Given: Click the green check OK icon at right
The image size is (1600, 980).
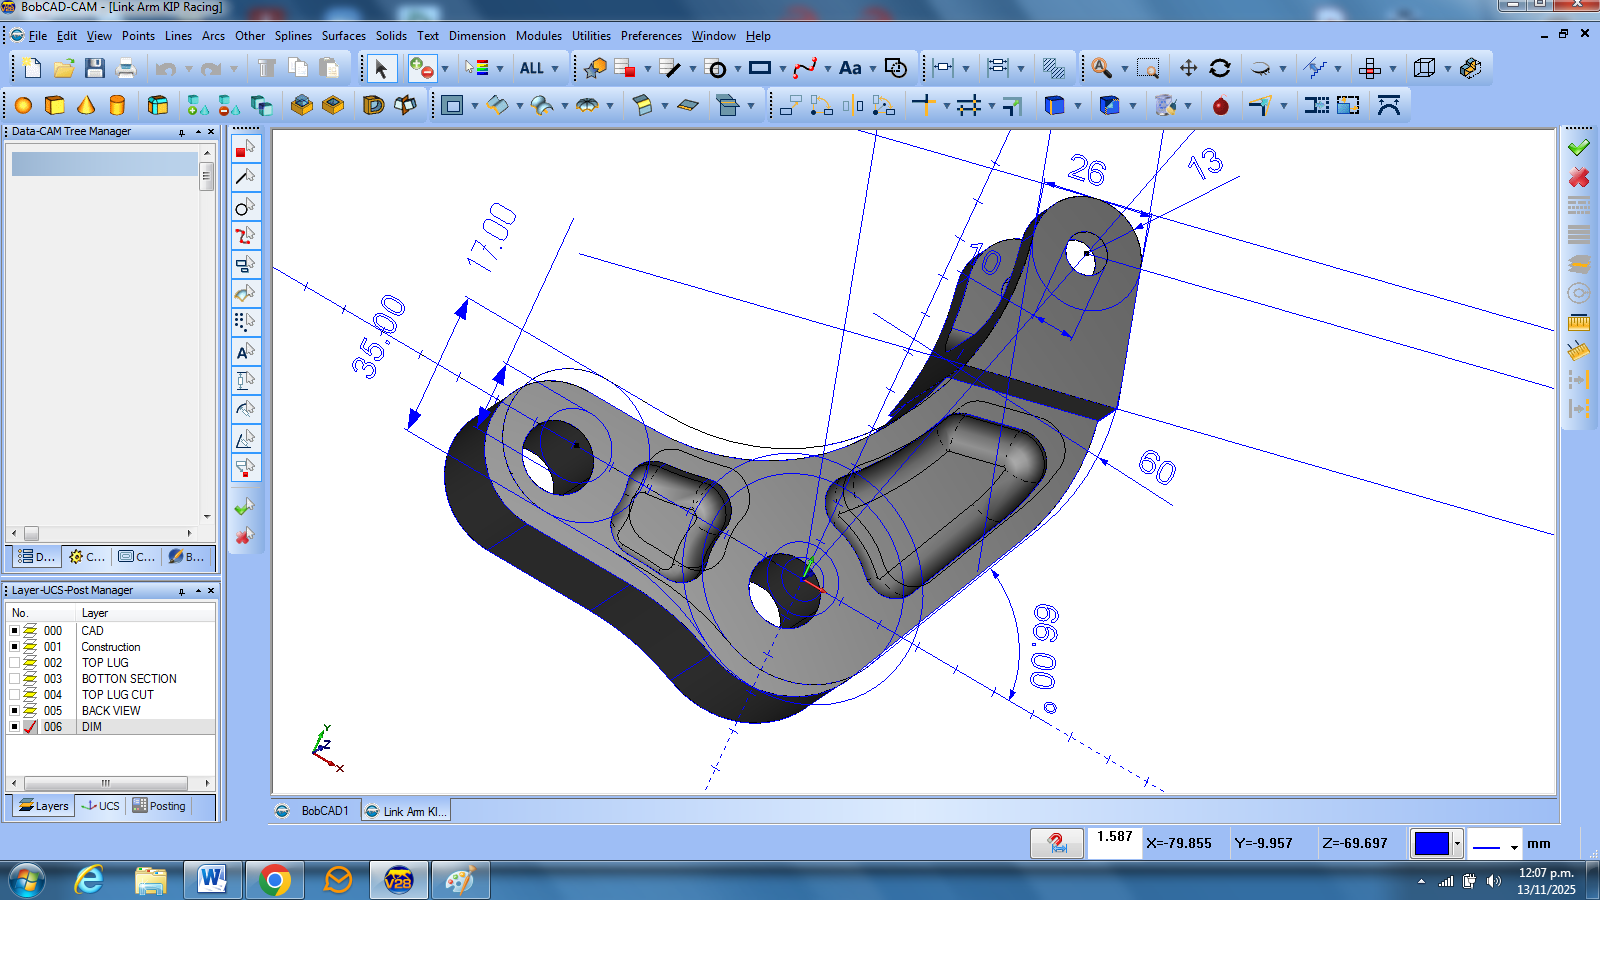Looking at the screenshot, I should coord(1579,148).
